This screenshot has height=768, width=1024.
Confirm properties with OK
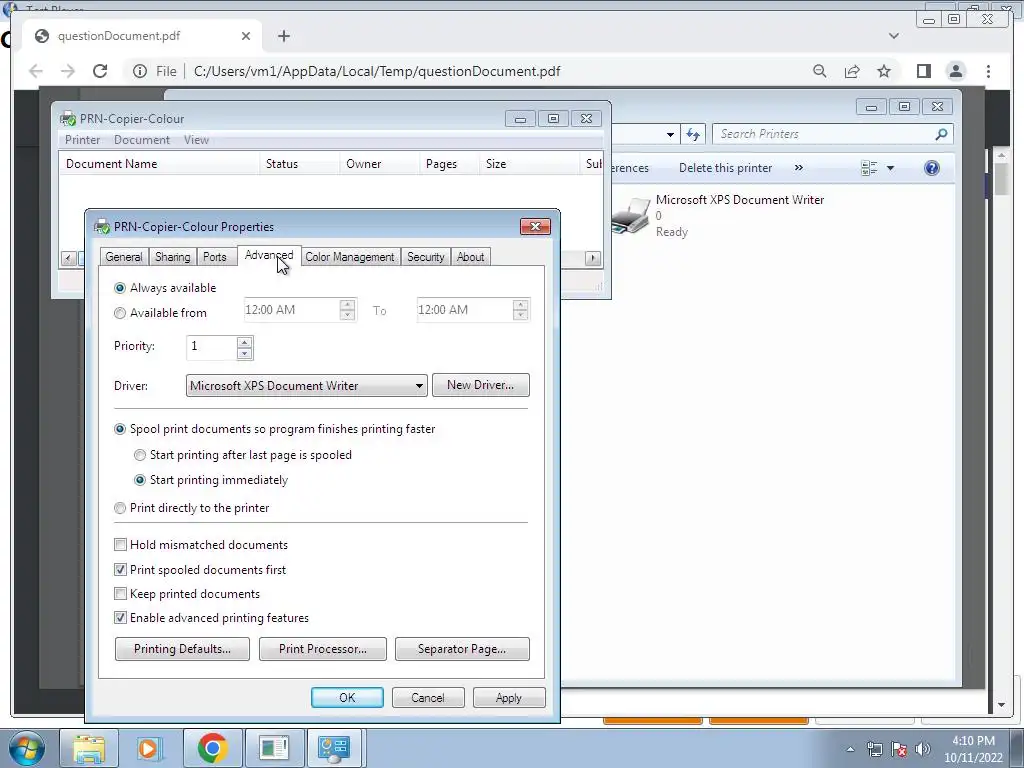347,697
